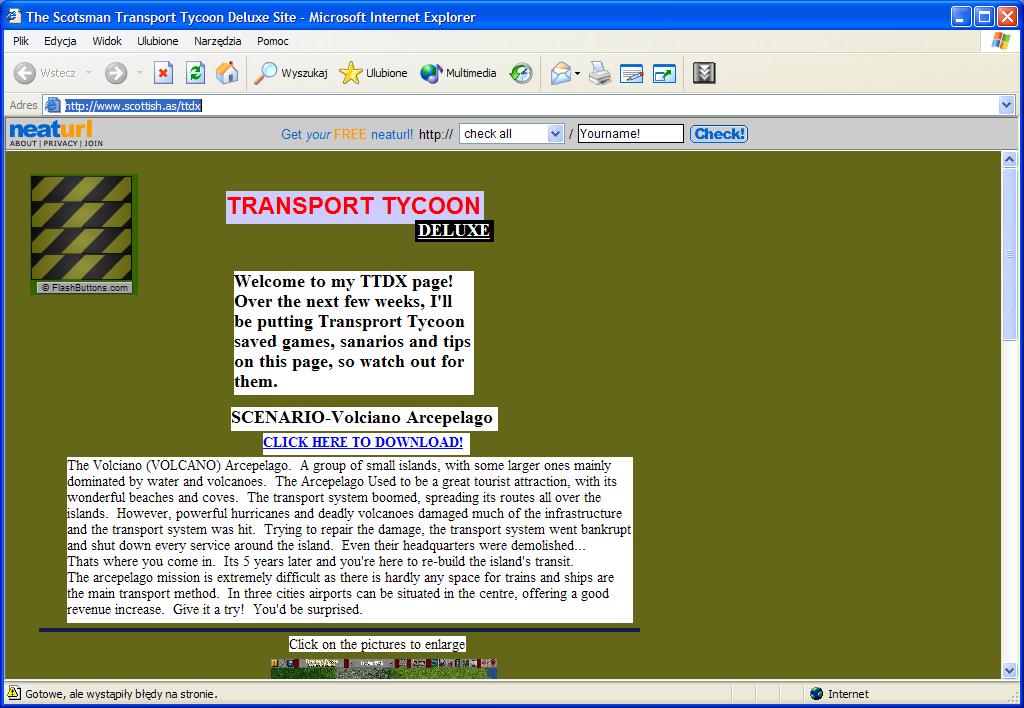Click the Edit page toolbar icon
Image resolution: width=1024 pixels, height=708 pixels.
pyautogui.click(x=632, y=73)
